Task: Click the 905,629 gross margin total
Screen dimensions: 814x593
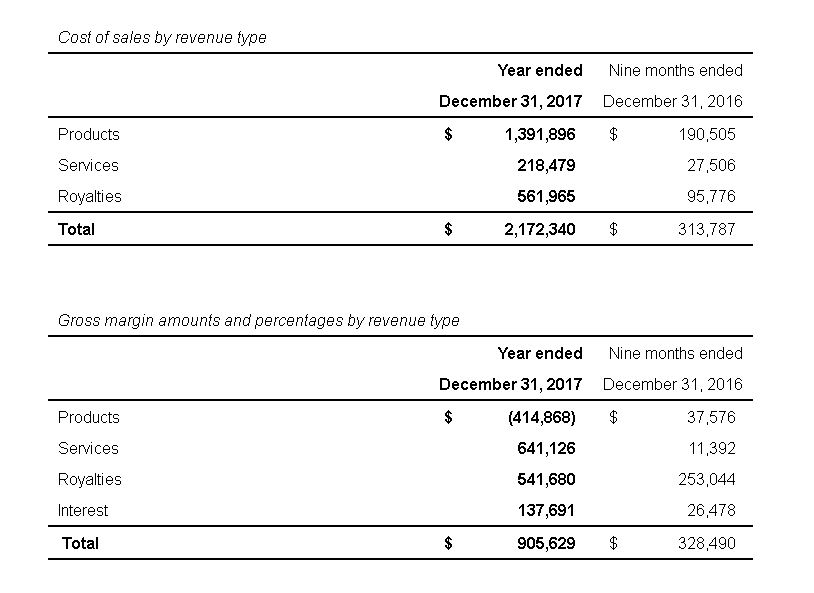Action: click(x=546, y=544)
